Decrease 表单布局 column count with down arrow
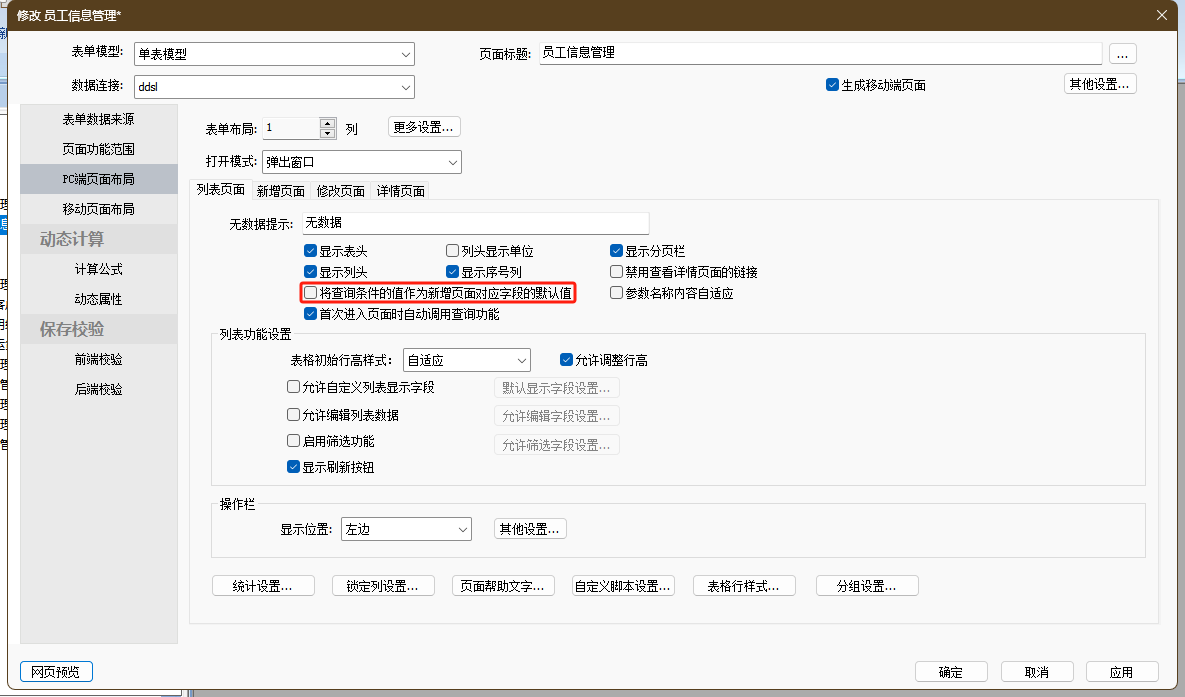 coord(327,133)
